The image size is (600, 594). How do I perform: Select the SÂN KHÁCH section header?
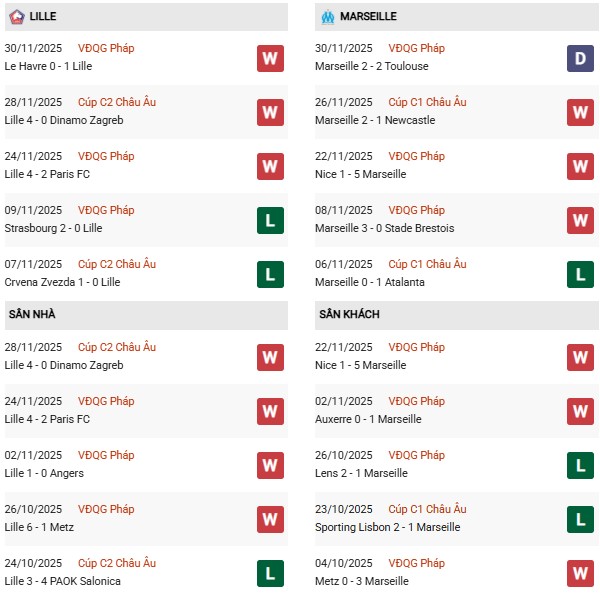click(x=349, y=315)
